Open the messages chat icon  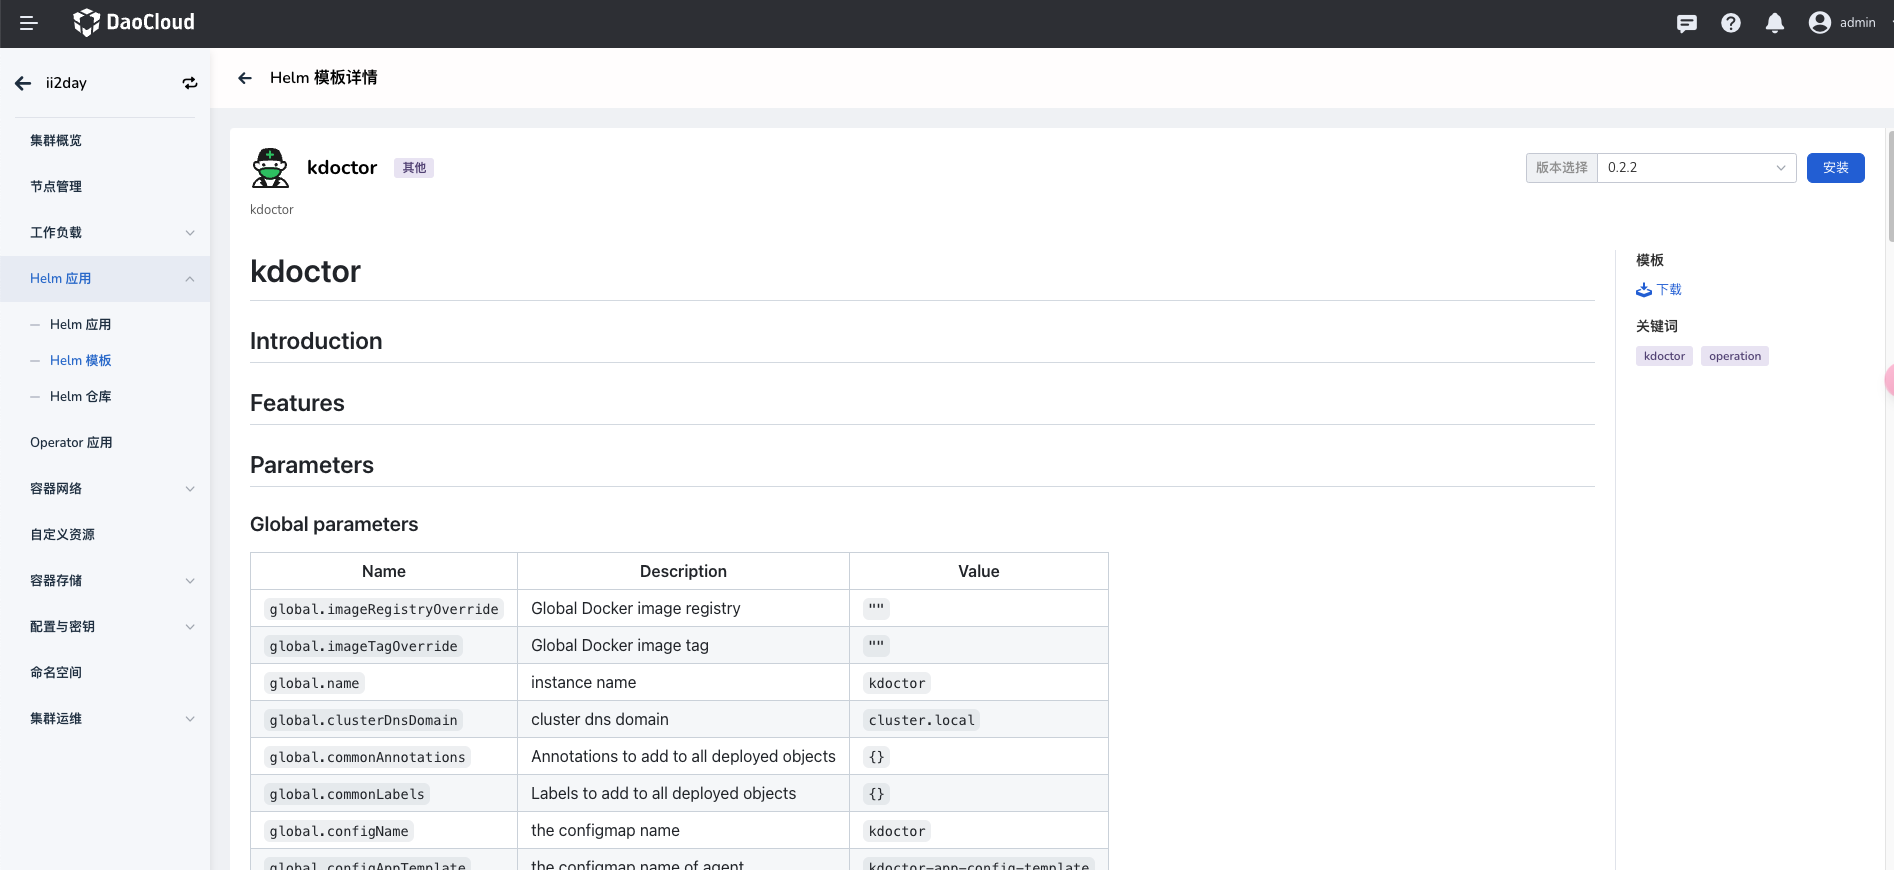click(x=1686, y=23)
